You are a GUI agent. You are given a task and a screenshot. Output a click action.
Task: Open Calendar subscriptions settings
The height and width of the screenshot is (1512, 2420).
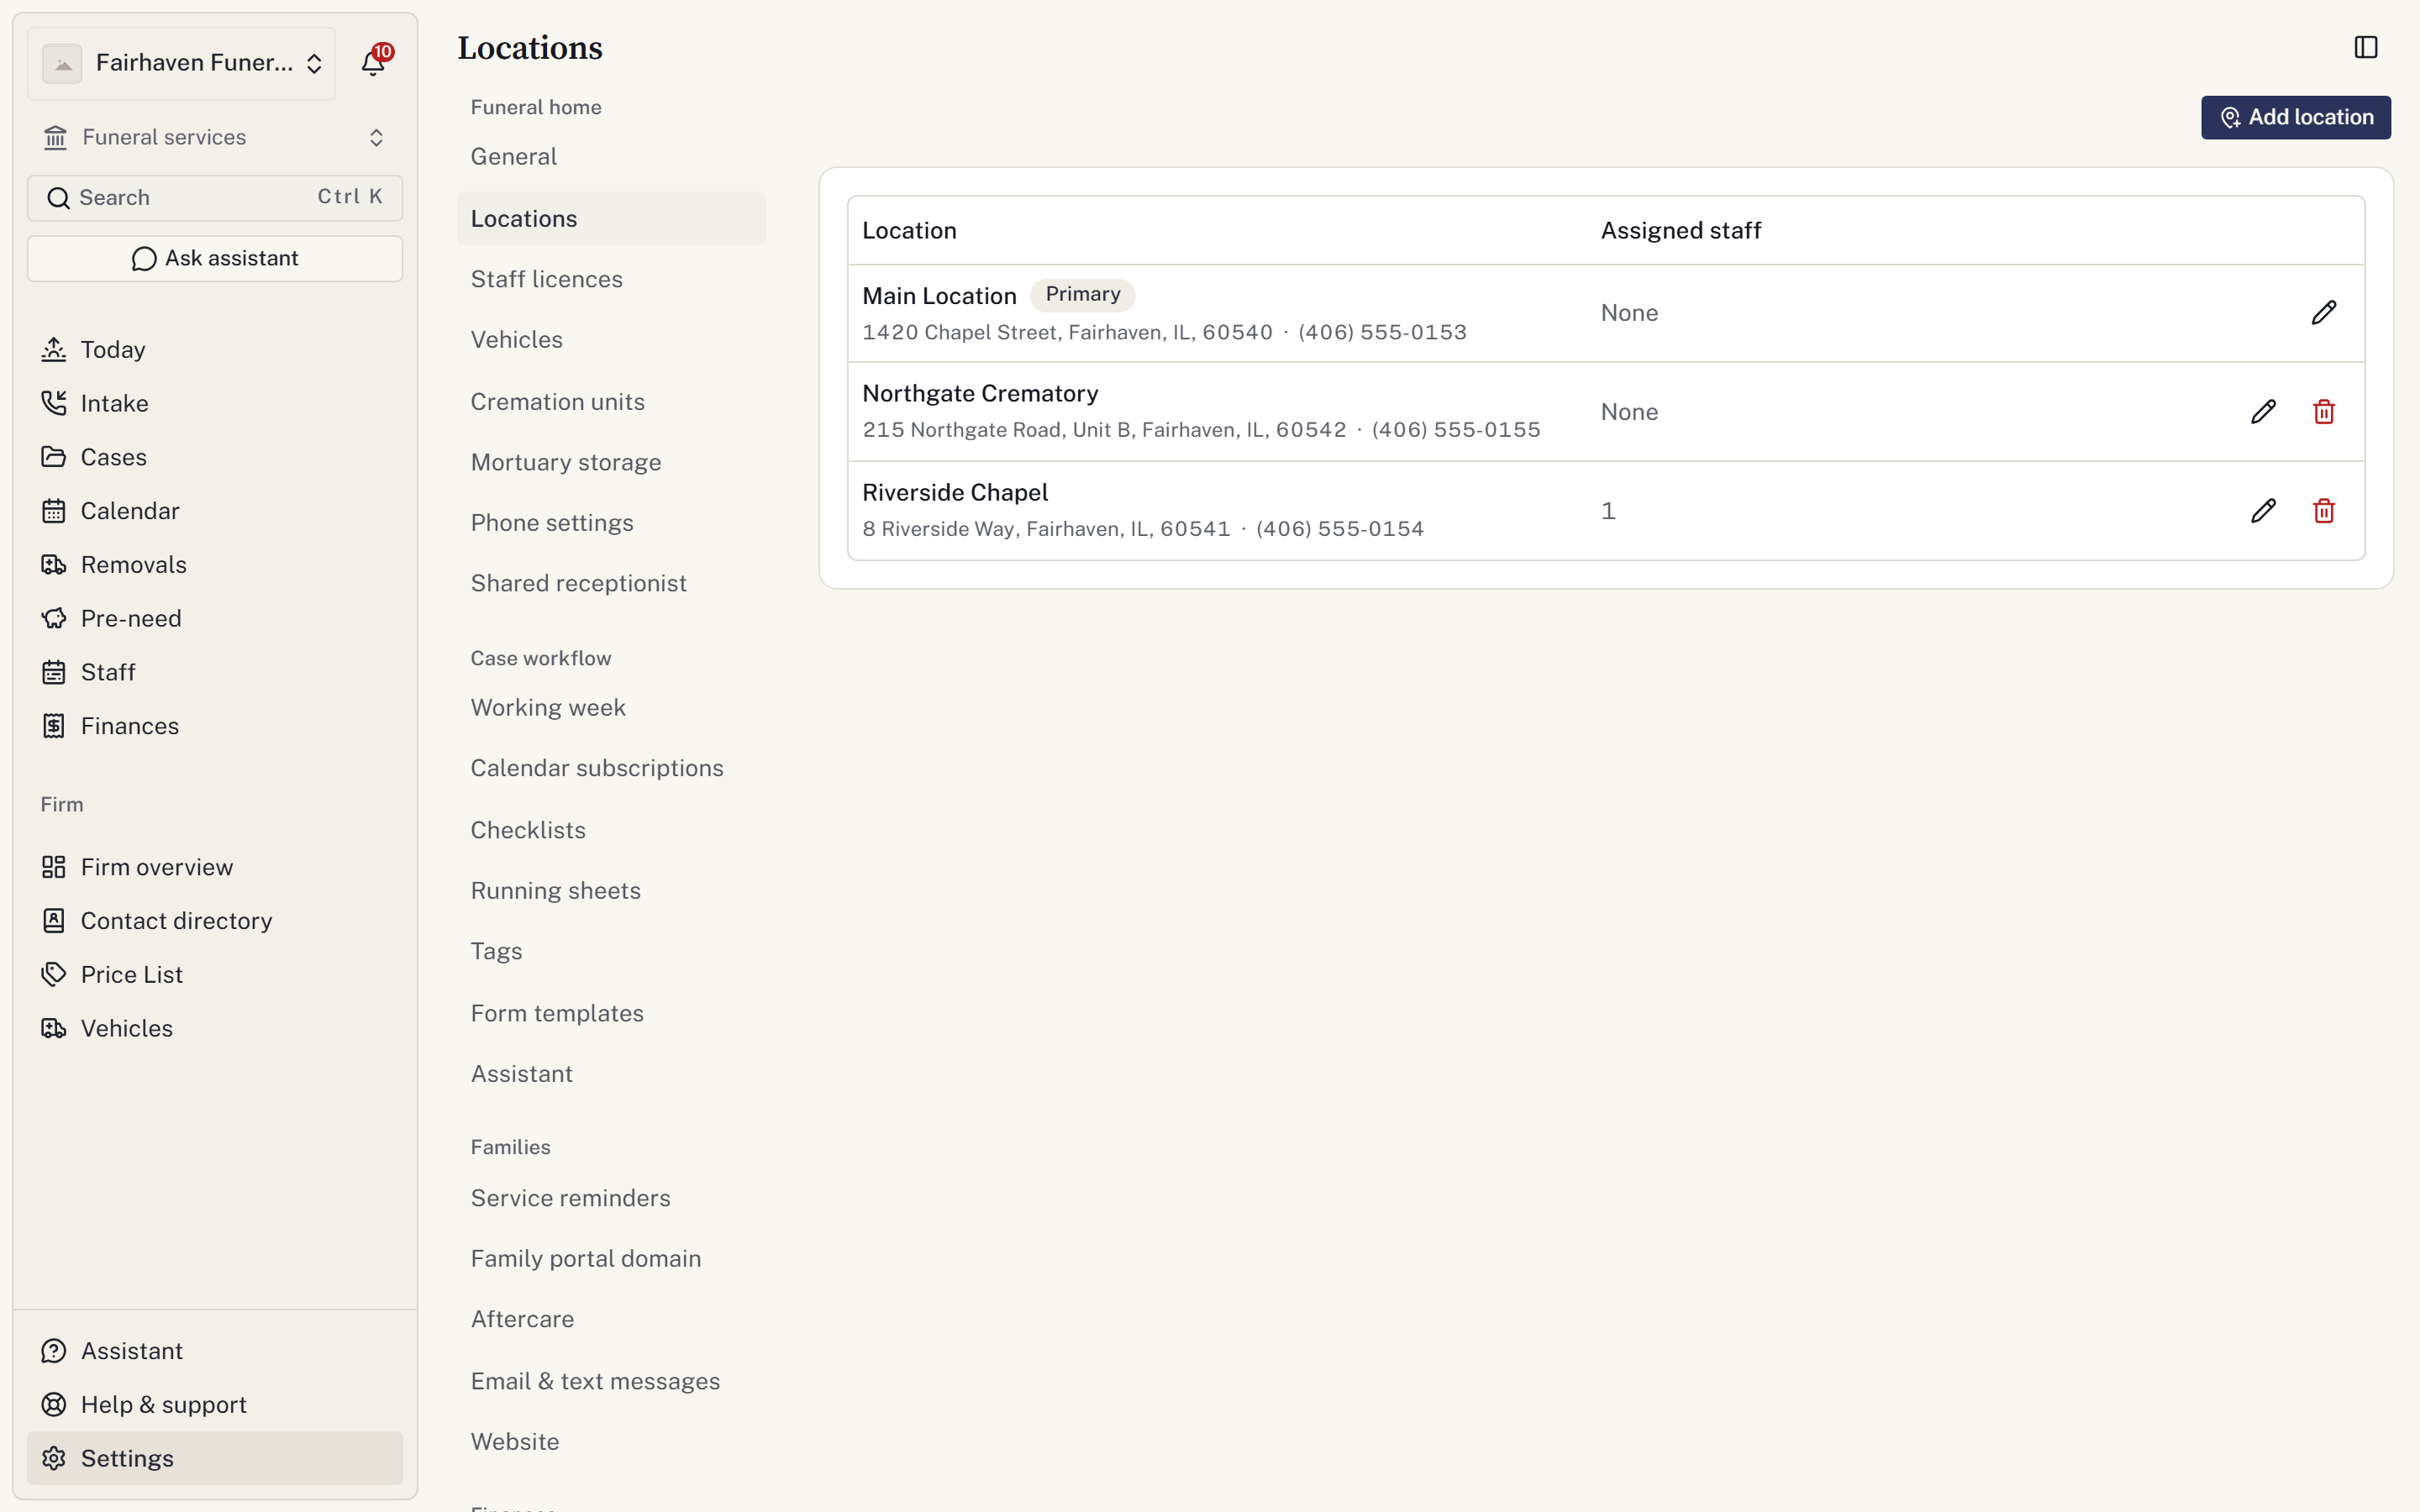(x=611, y=768)
